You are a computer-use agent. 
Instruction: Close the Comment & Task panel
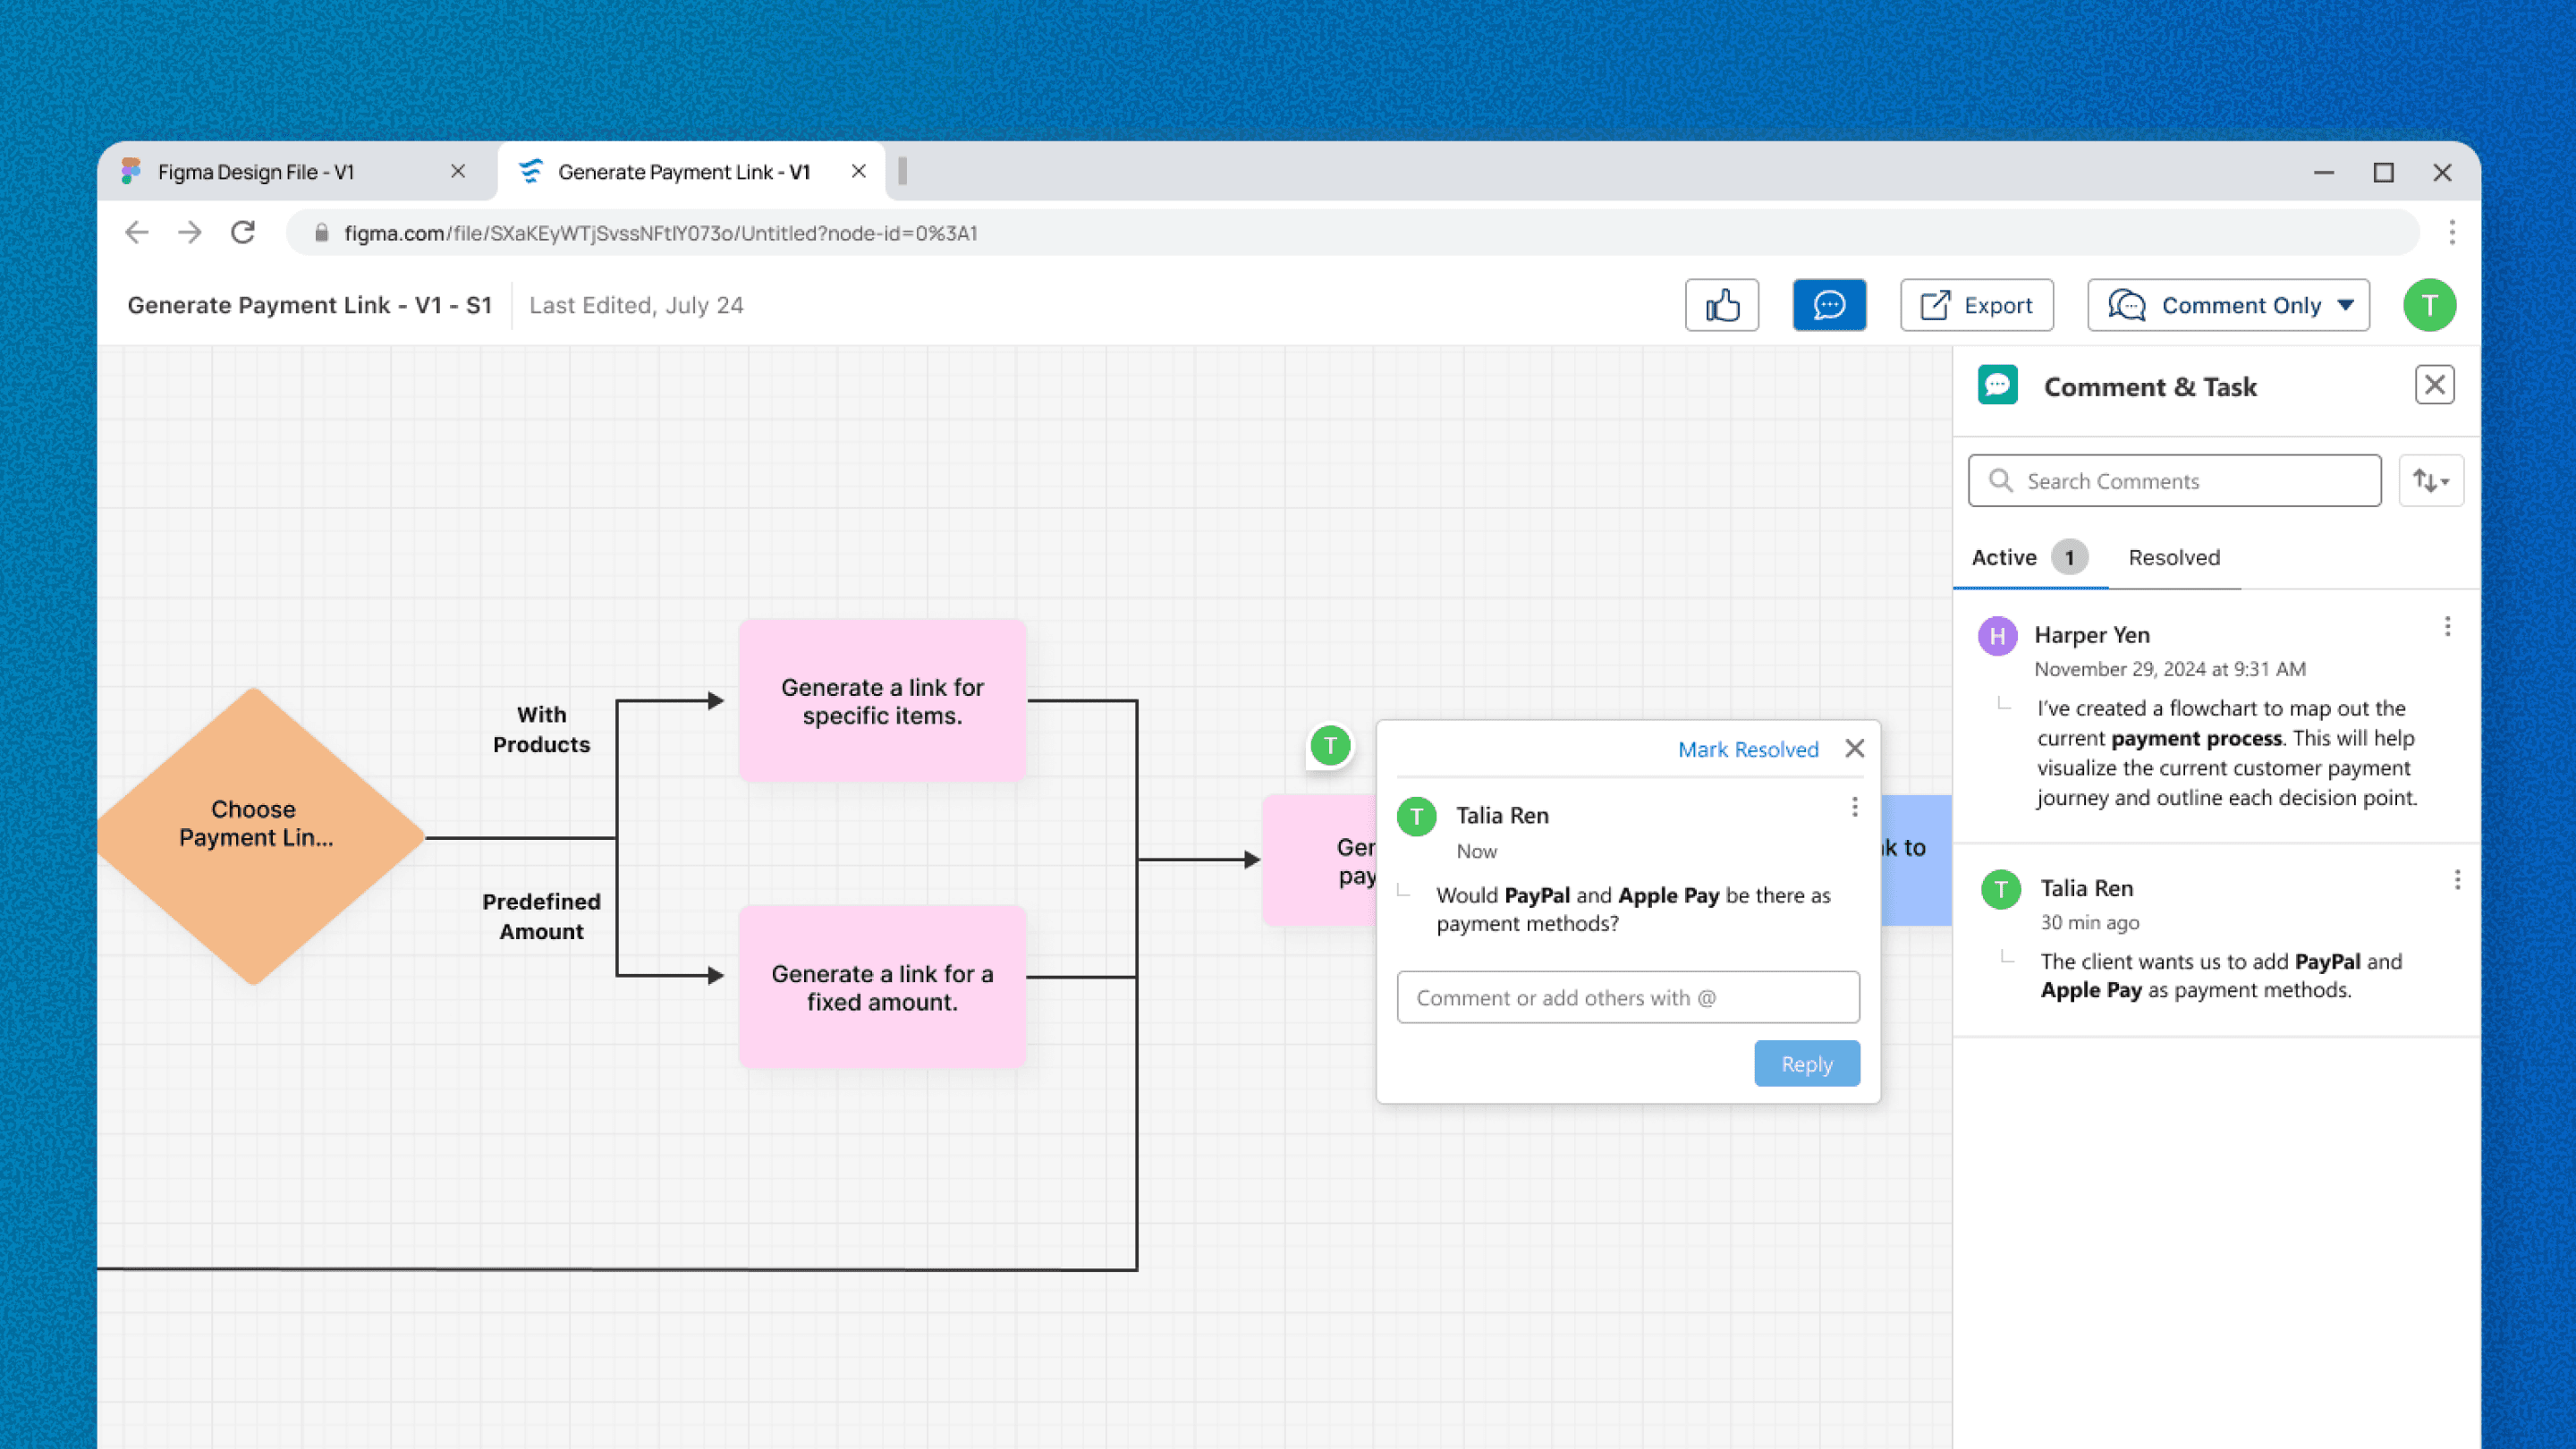(2433, 385)
